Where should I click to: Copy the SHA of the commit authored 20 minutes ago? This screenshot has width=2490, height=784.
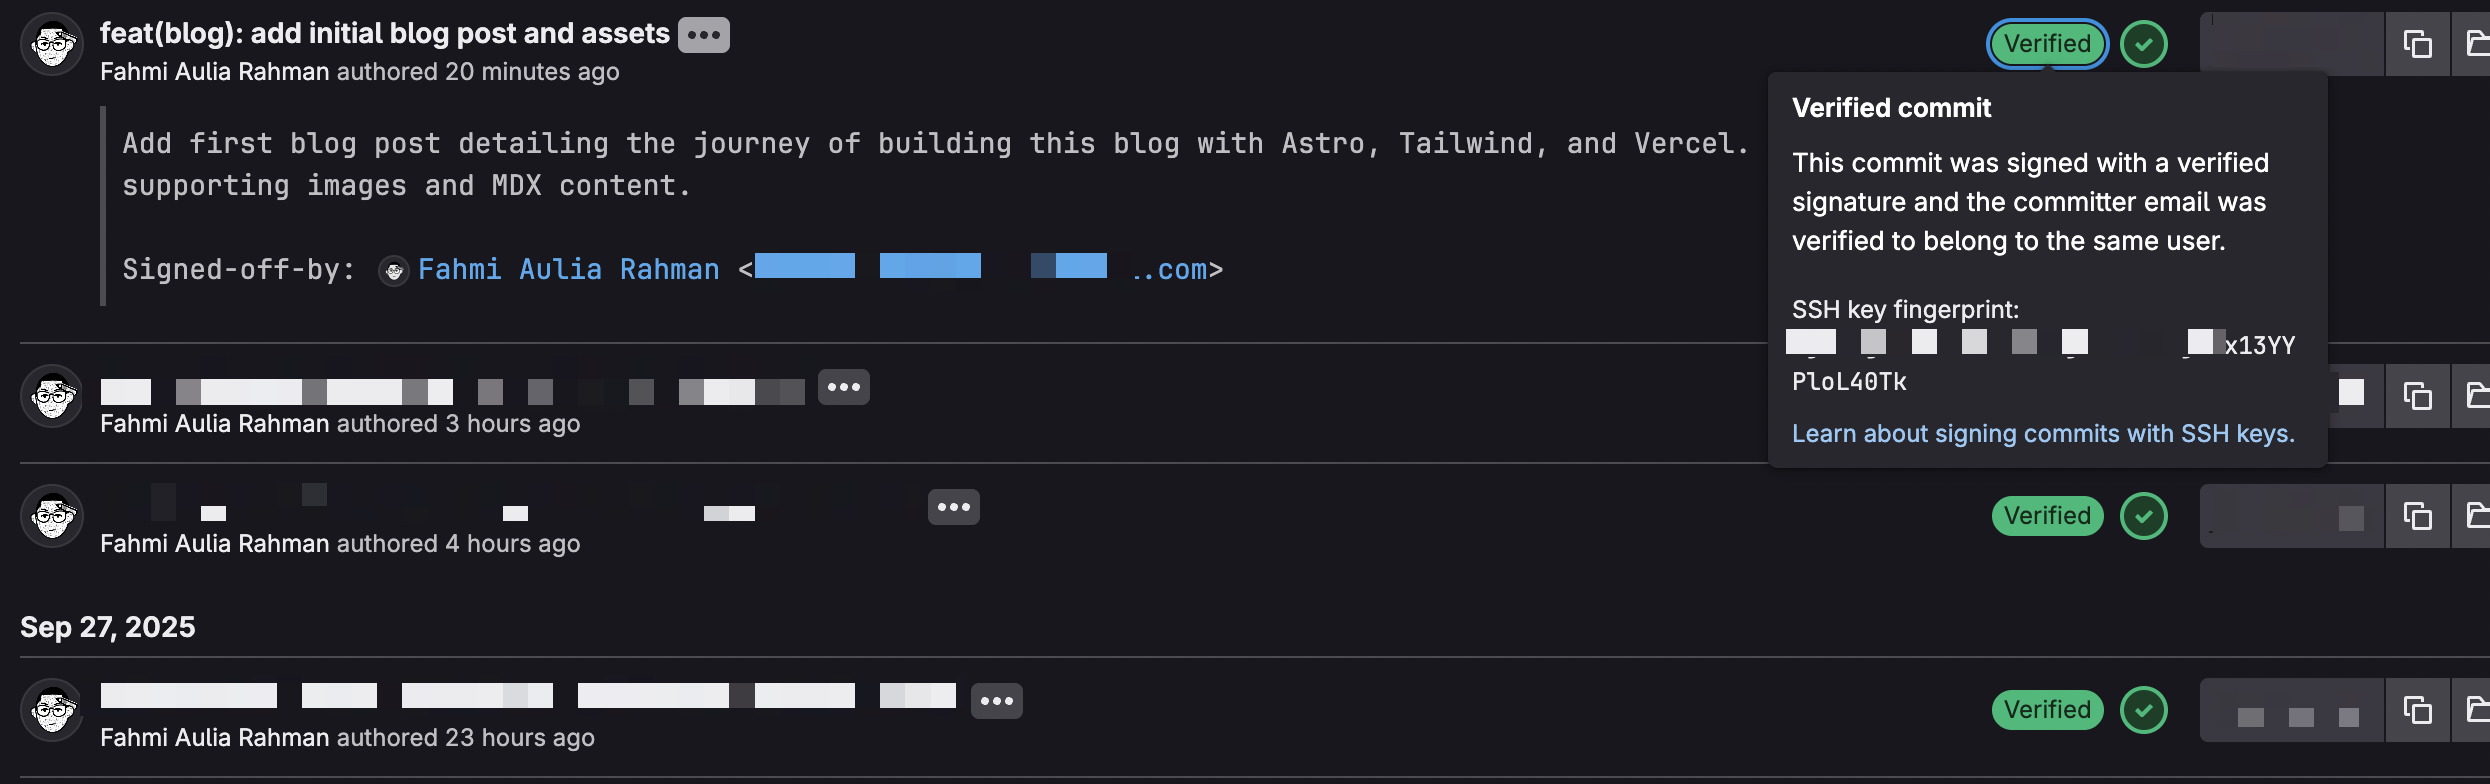point(2417,44)
